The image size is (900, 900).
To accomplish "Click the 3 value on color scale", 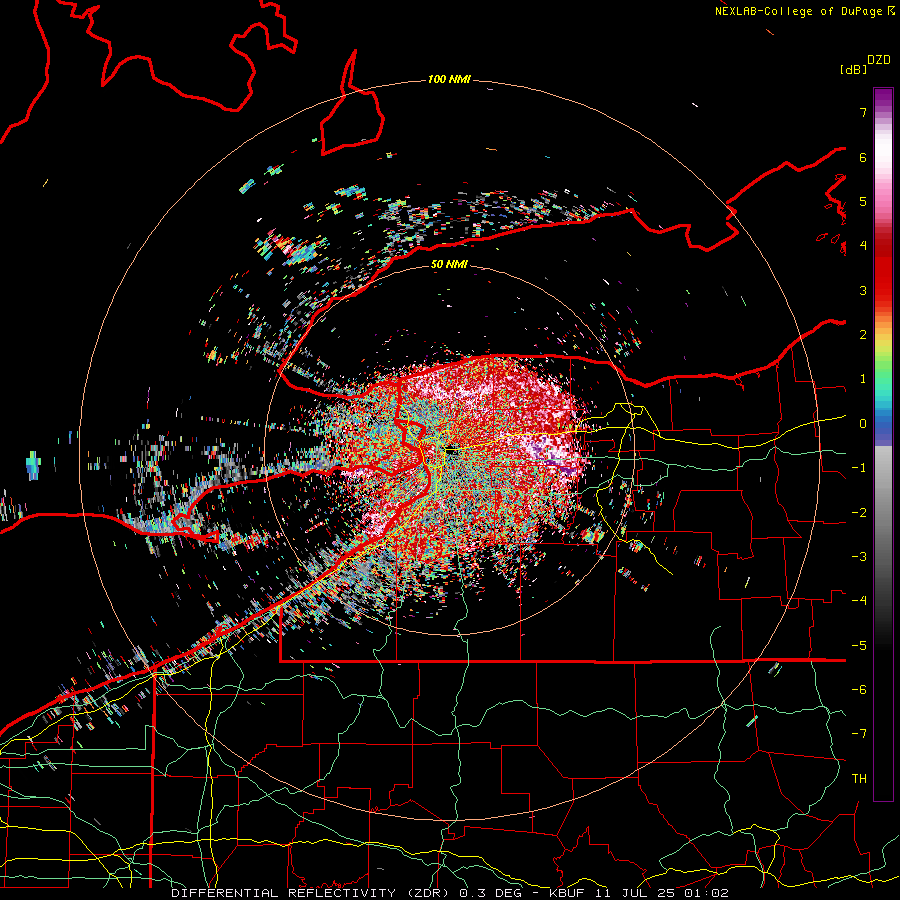I will point(863,290).
